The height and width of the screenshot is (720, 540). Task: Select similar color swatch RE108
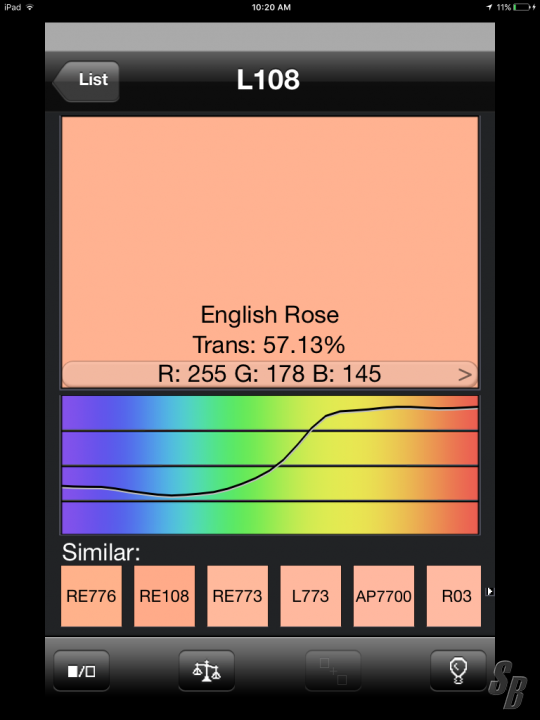[x=164, y=596]
